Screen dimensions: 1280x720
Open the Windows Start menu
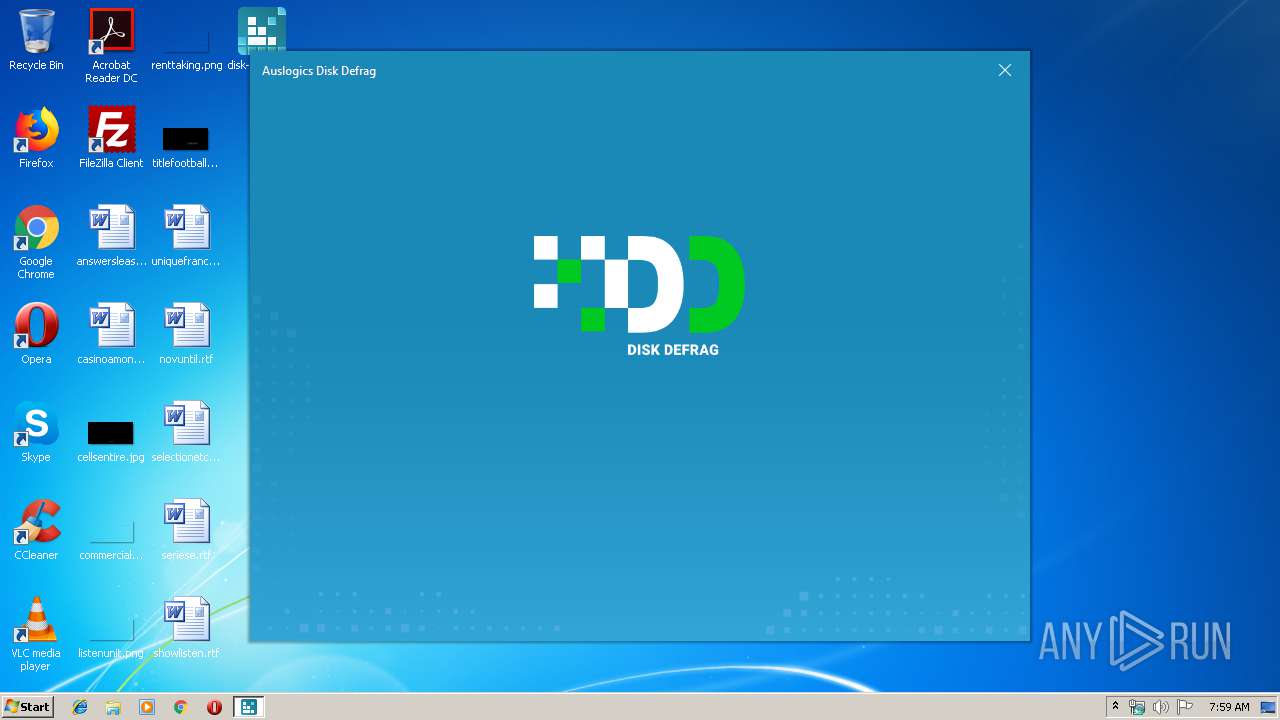click(27, 707)
